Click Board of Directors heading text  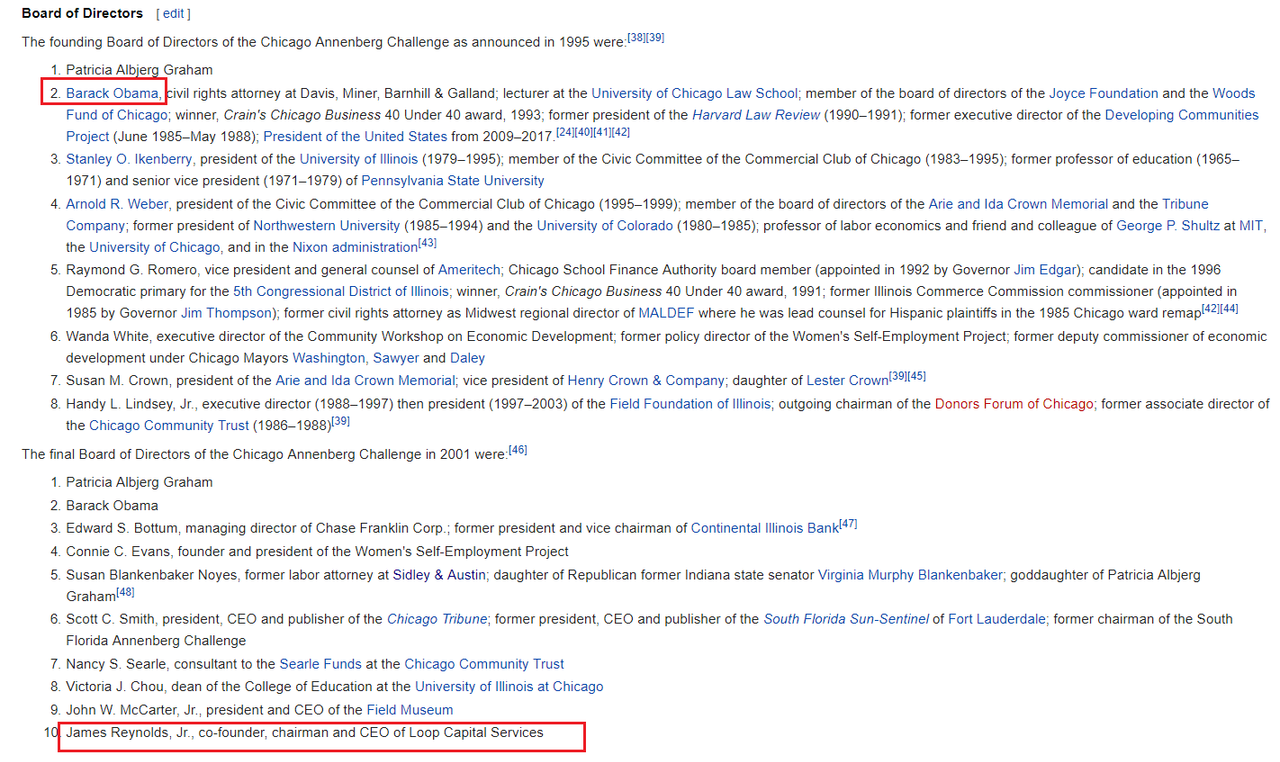[82, 13]
